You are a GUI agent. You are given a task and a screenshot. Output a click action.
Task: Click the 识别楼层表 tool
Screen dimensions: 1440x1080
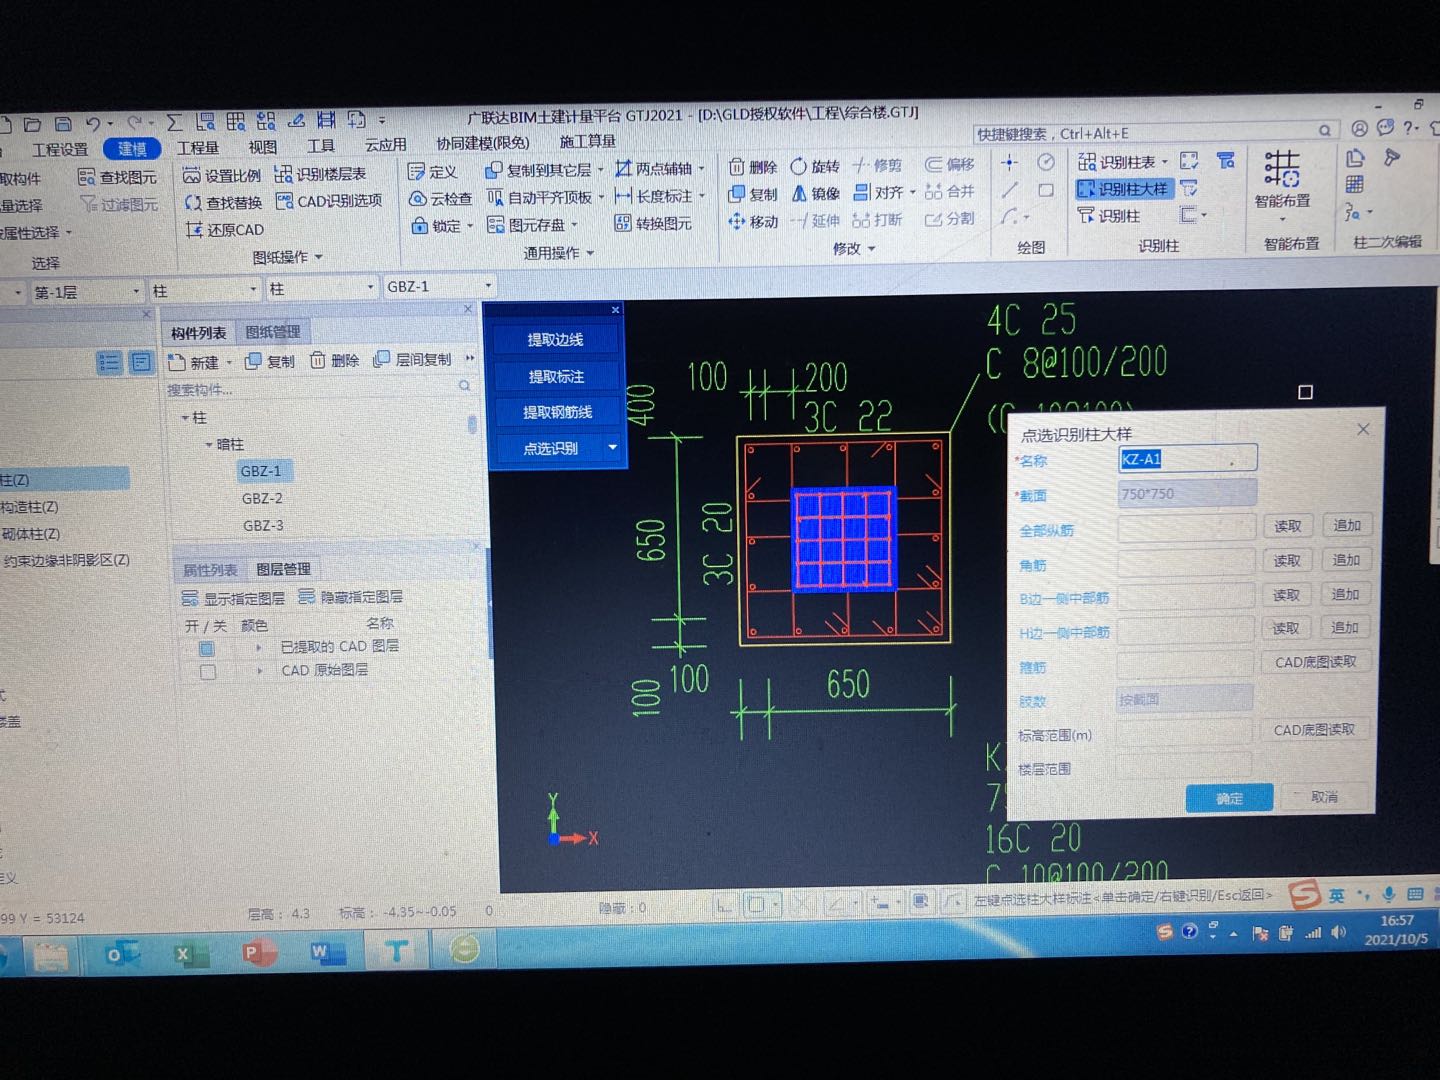tap(321, 174)
